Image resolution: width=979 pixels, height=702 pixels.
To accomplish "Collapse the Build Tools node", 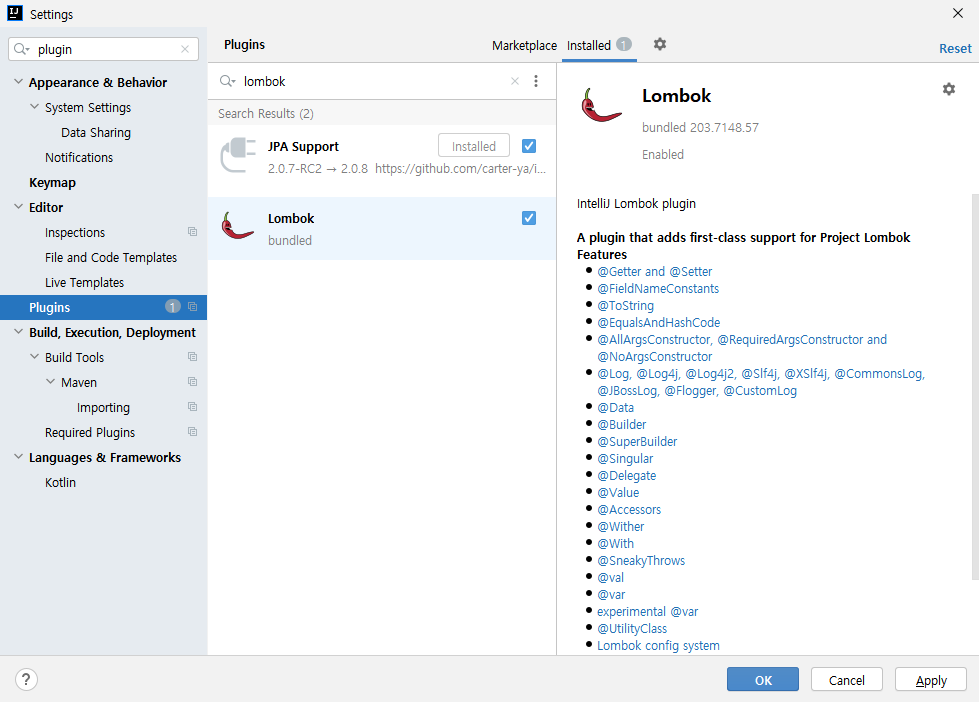I will pyautogui.click(x=34, y=357).
